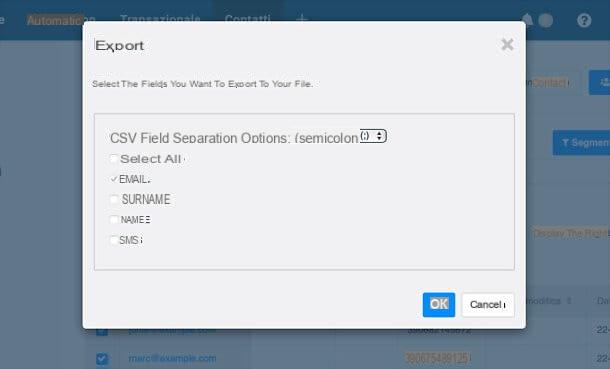Image resolution: width=610 pixels, height=369 pixels.
Task: Click the round user avatar icon
Action: 546,20
